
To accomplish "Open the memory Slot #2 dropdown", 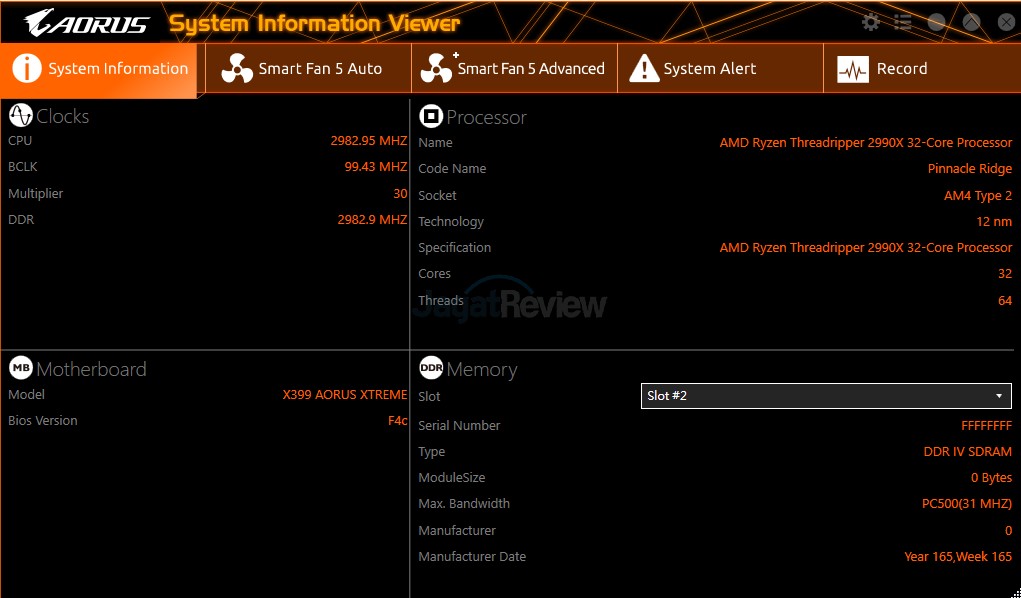I will pyautogui.click(x=825, y=396).
